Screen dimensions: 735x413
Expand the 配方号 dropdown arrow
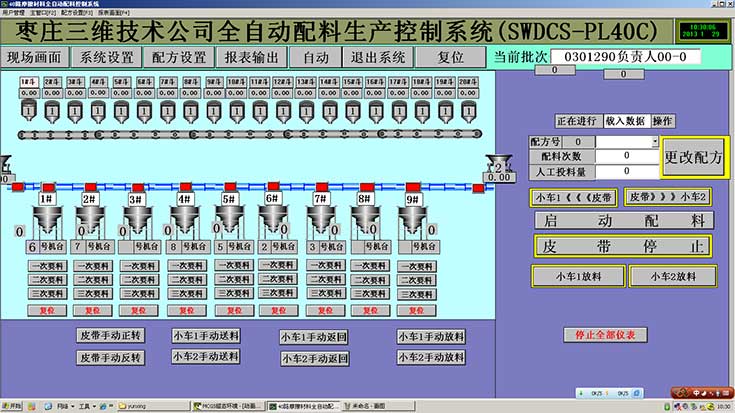pyautogui.click(x=656, y=142)
